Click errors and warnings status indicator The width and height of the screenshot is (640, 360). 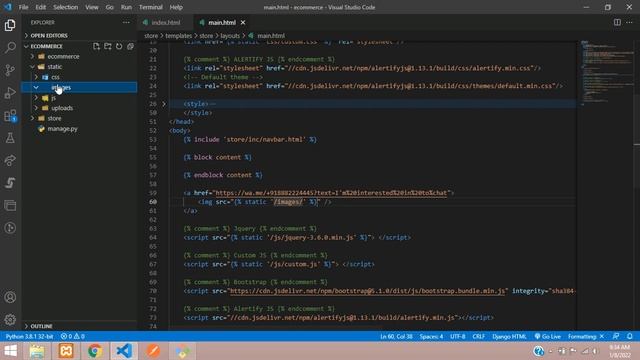(72, 336)
